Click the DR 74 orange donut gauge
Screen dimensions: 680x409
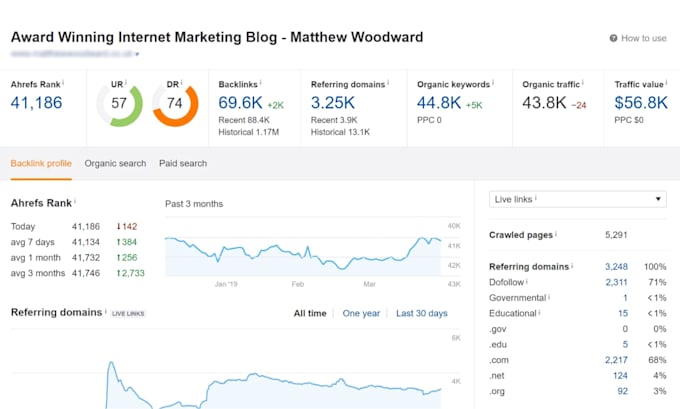pyautogui.click(x=175, y=104)
